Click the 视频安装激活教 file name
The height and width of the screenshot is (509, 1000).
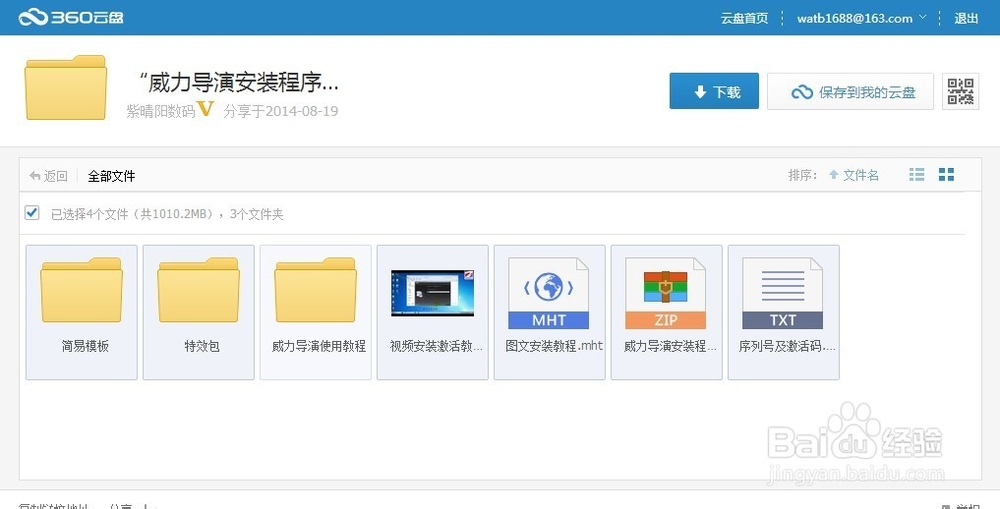[436, 346]
